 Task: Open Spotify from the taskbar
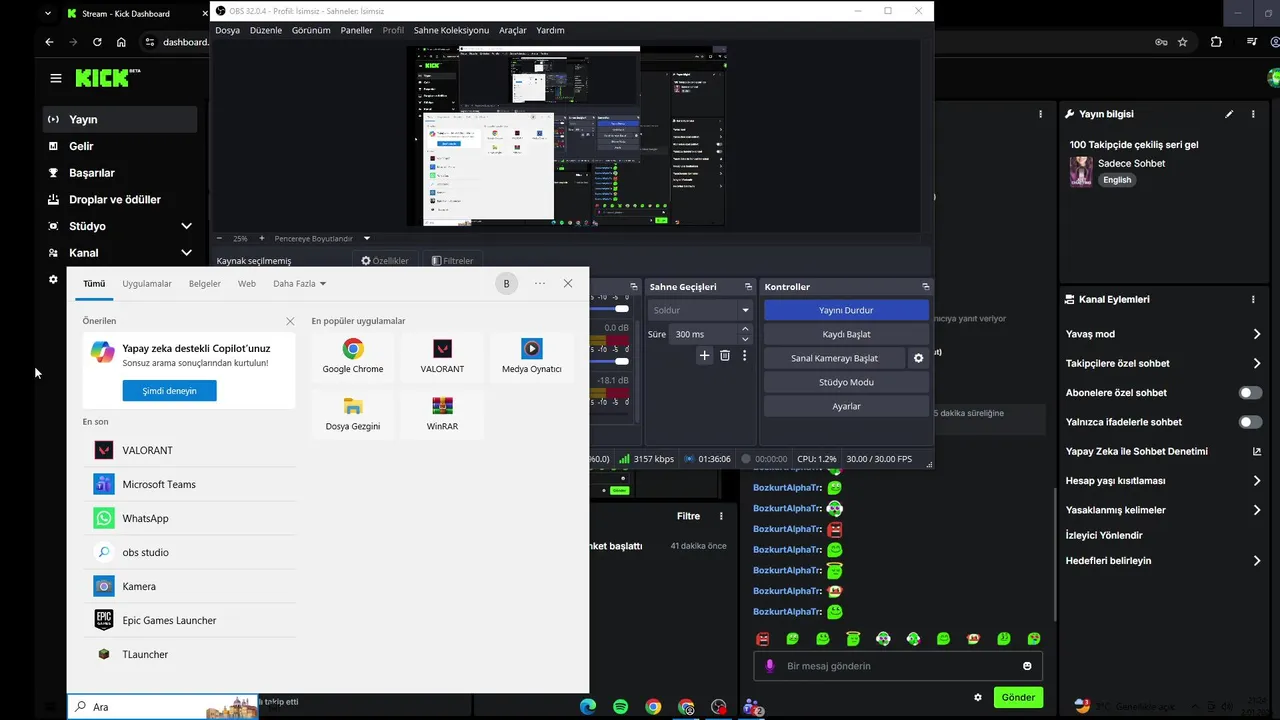click(x=620, y=707)
